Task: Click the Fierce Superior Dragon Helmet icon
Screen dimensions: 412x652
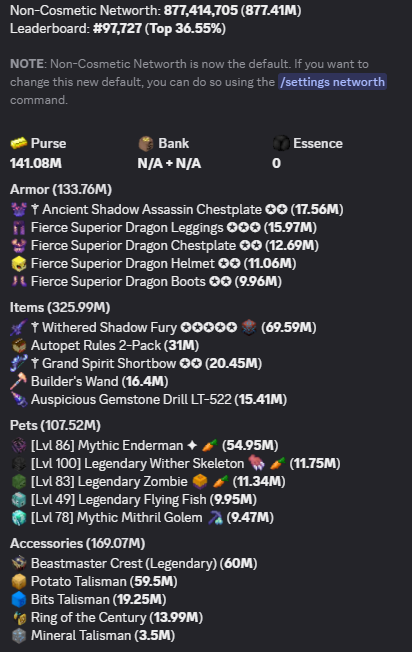Action: (19, 264)
